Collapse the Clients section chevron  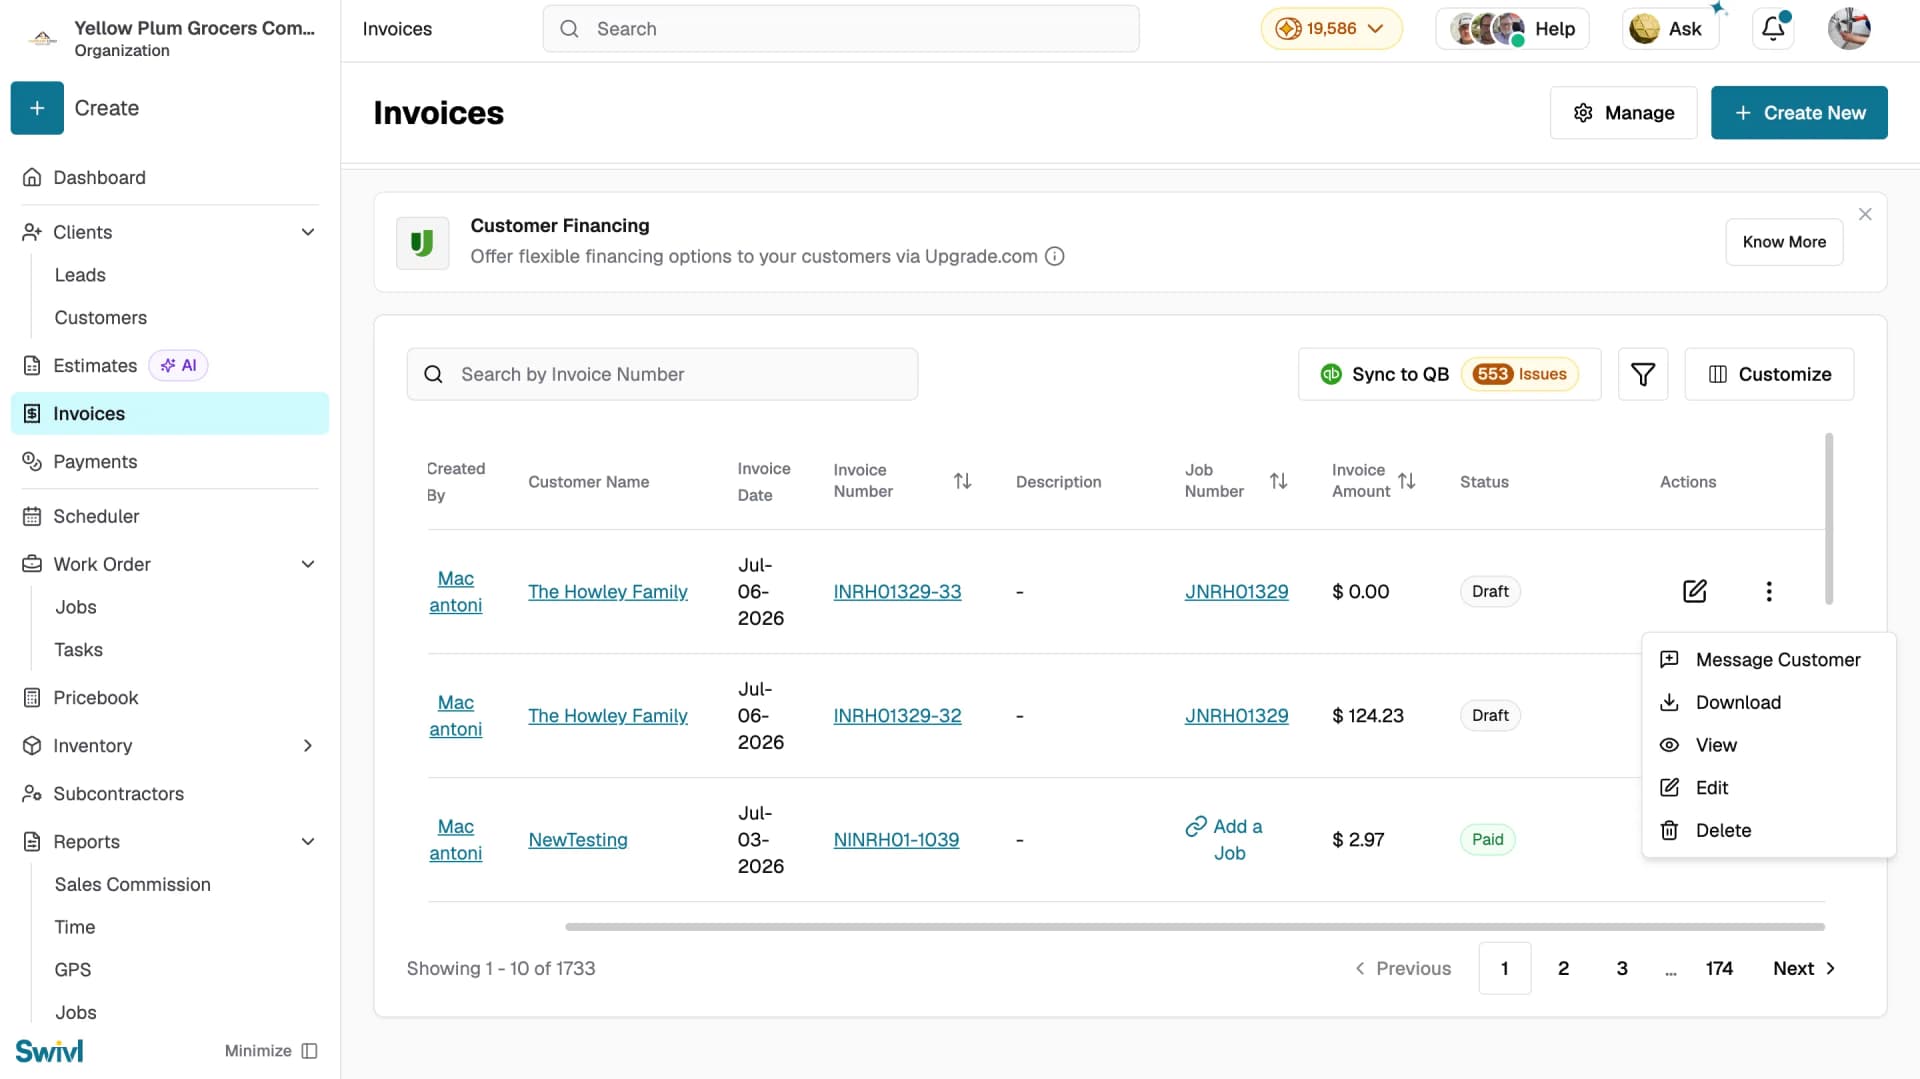pyautogui.click(x=308, y=232)
